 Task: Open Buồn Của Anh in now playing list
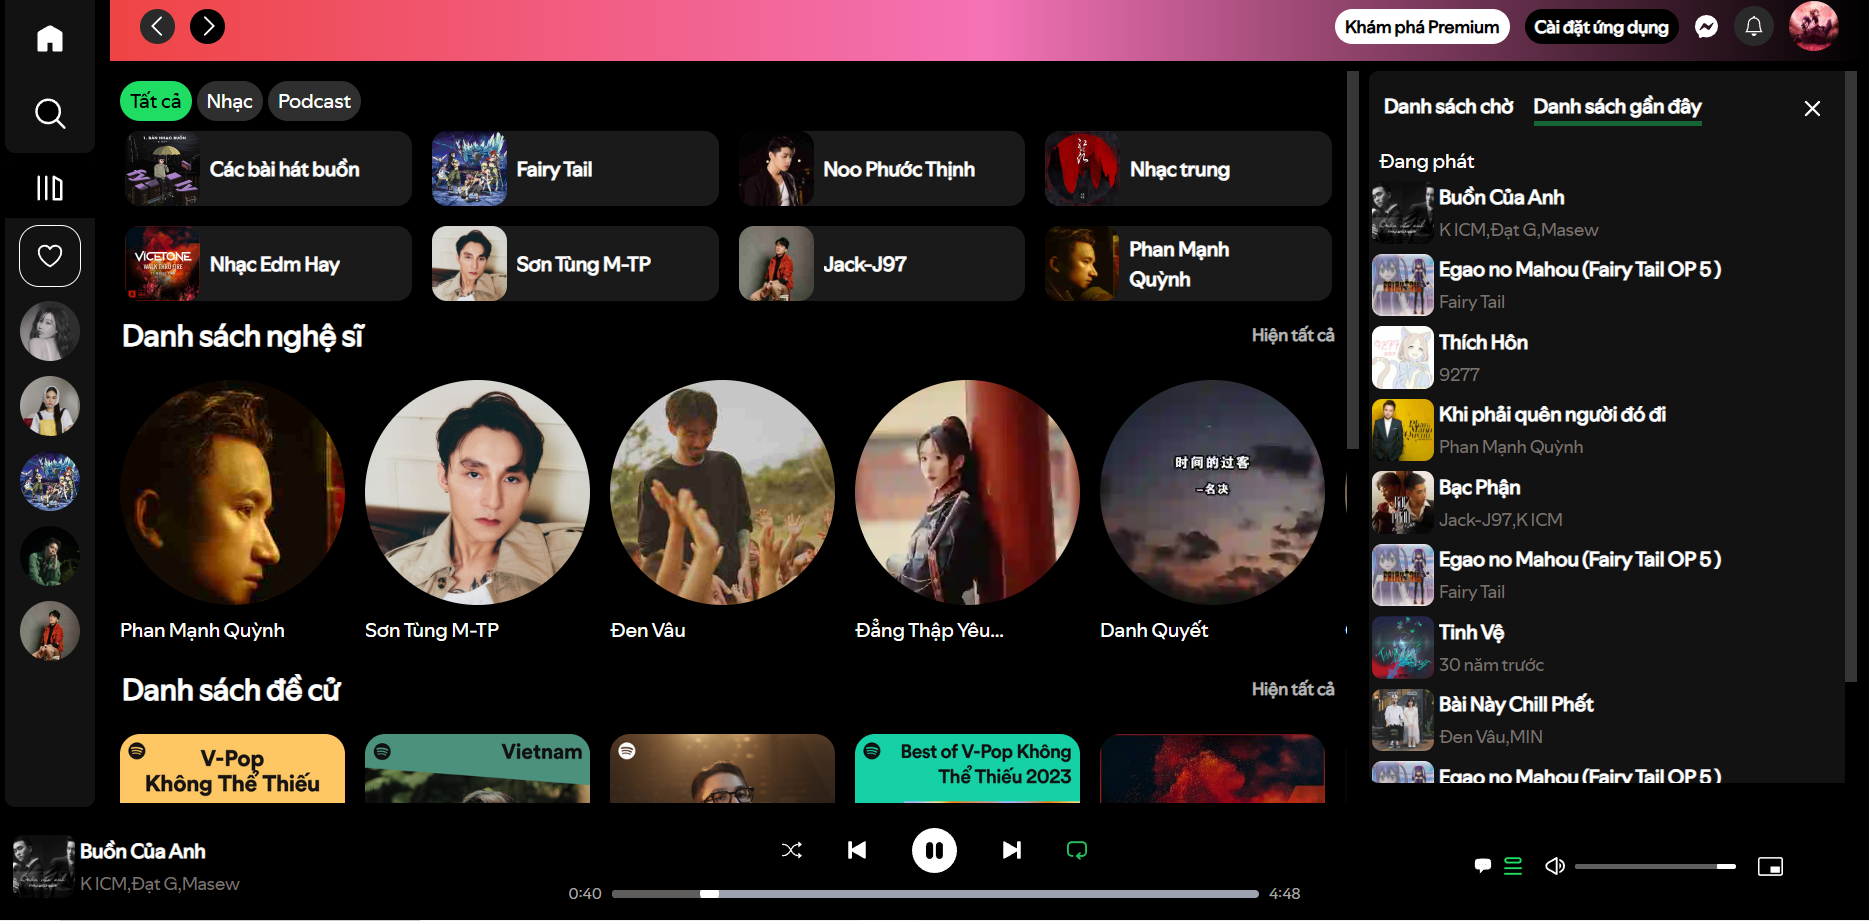(x=1607, y=213)
